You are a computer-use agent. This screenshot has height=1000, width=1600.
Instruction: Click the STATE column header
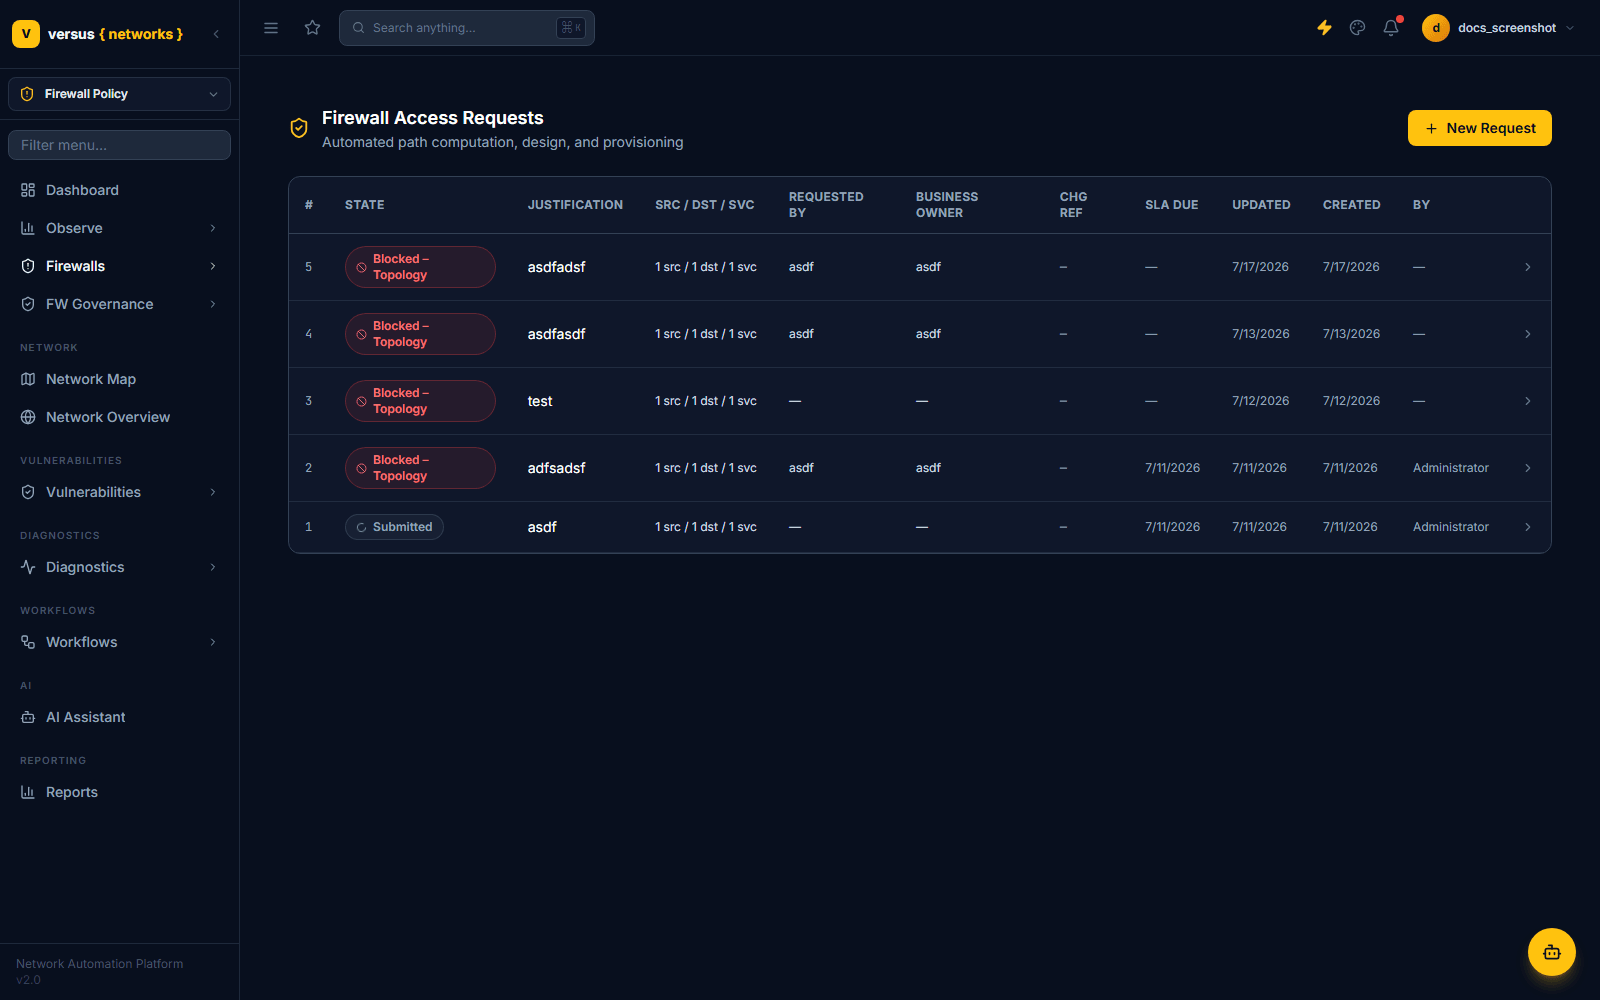point(365,205)
